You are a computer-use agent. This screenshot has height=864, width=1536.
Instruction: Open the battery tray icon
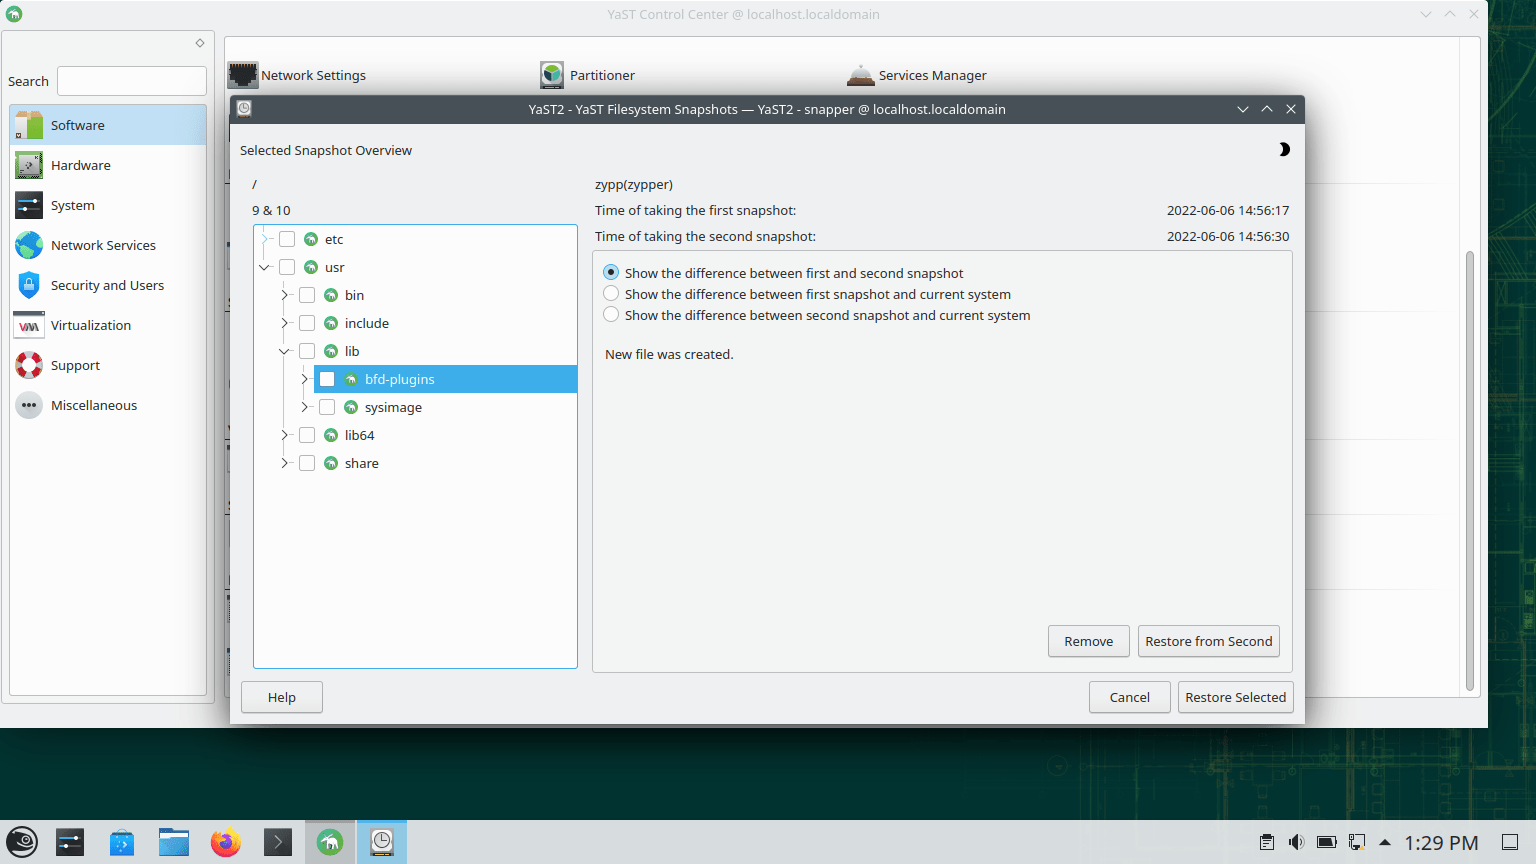(x=1327, y=842)
